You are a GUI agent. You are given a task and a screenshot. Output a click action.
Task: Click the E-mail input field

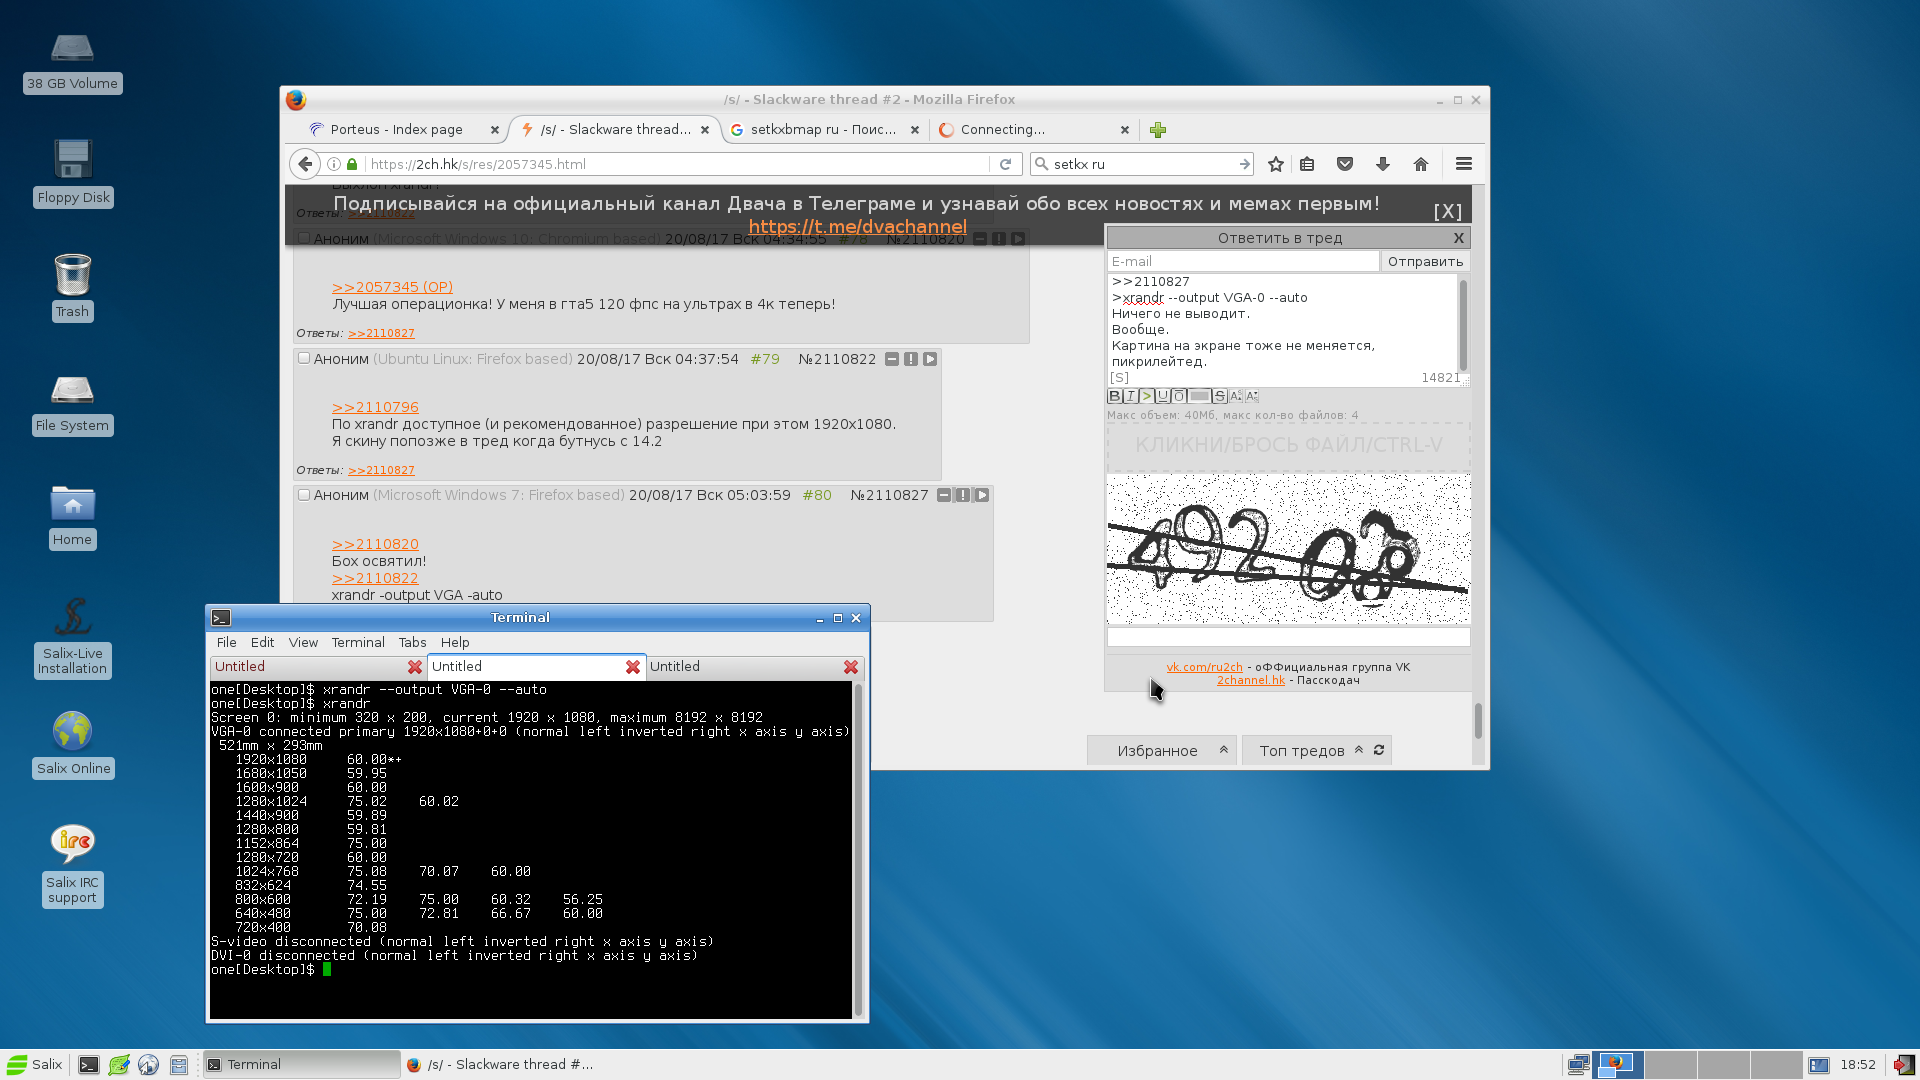tap(1242, 261)
